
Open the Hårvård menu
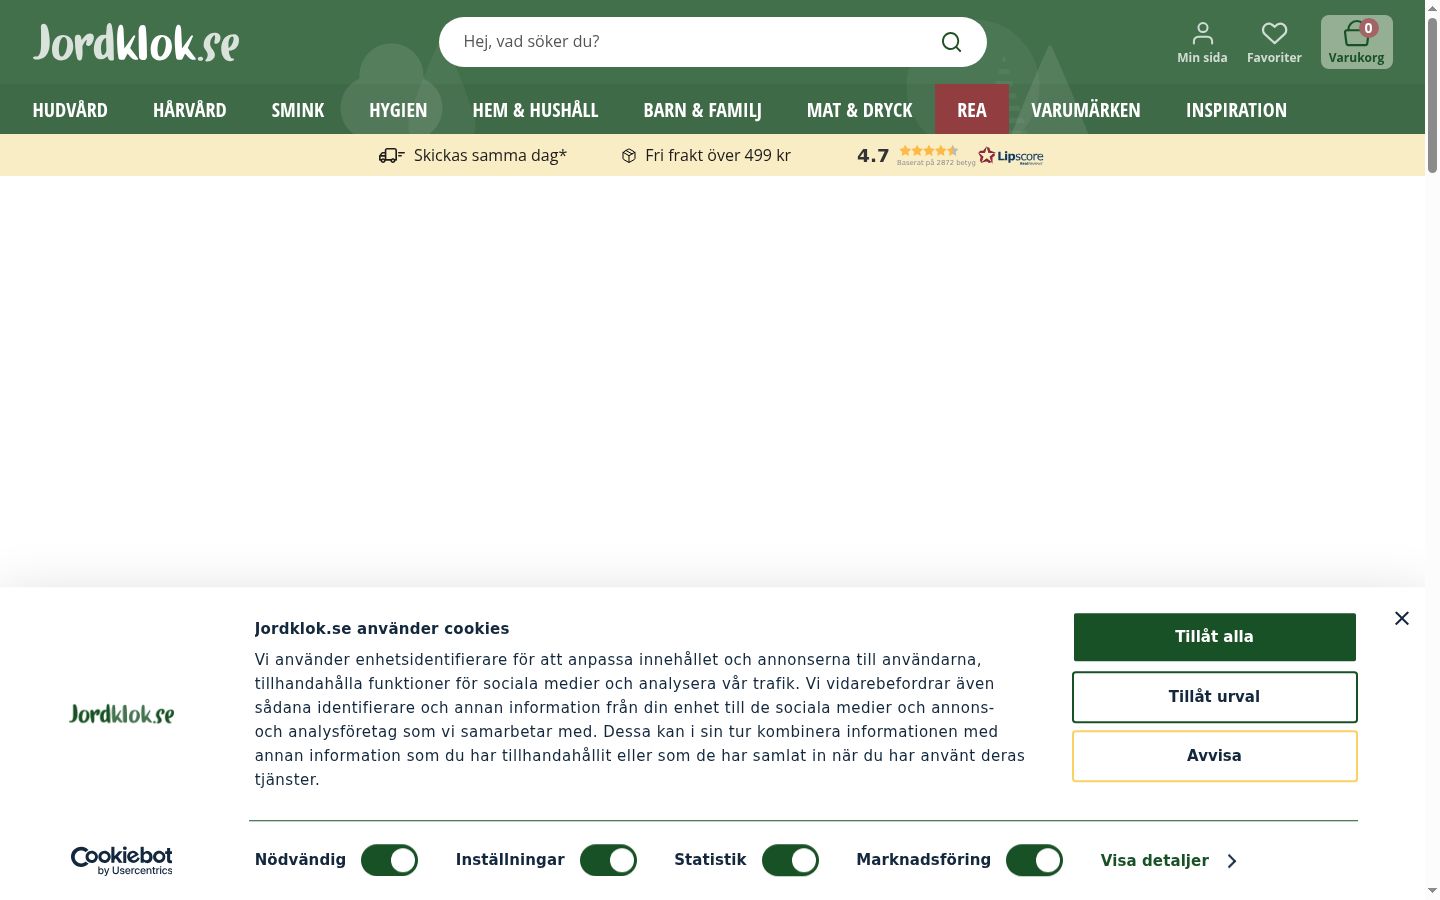pyautogui.click(x=190, y=110)
